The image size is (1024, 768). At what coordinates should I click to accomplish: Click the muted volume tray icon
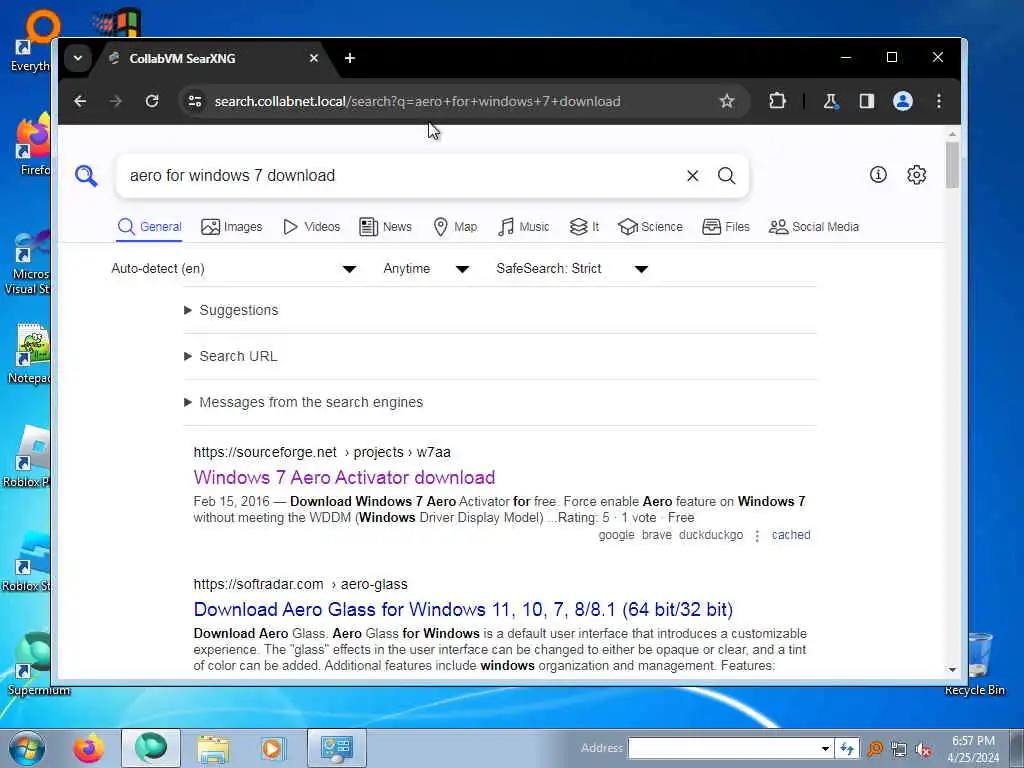923,750
